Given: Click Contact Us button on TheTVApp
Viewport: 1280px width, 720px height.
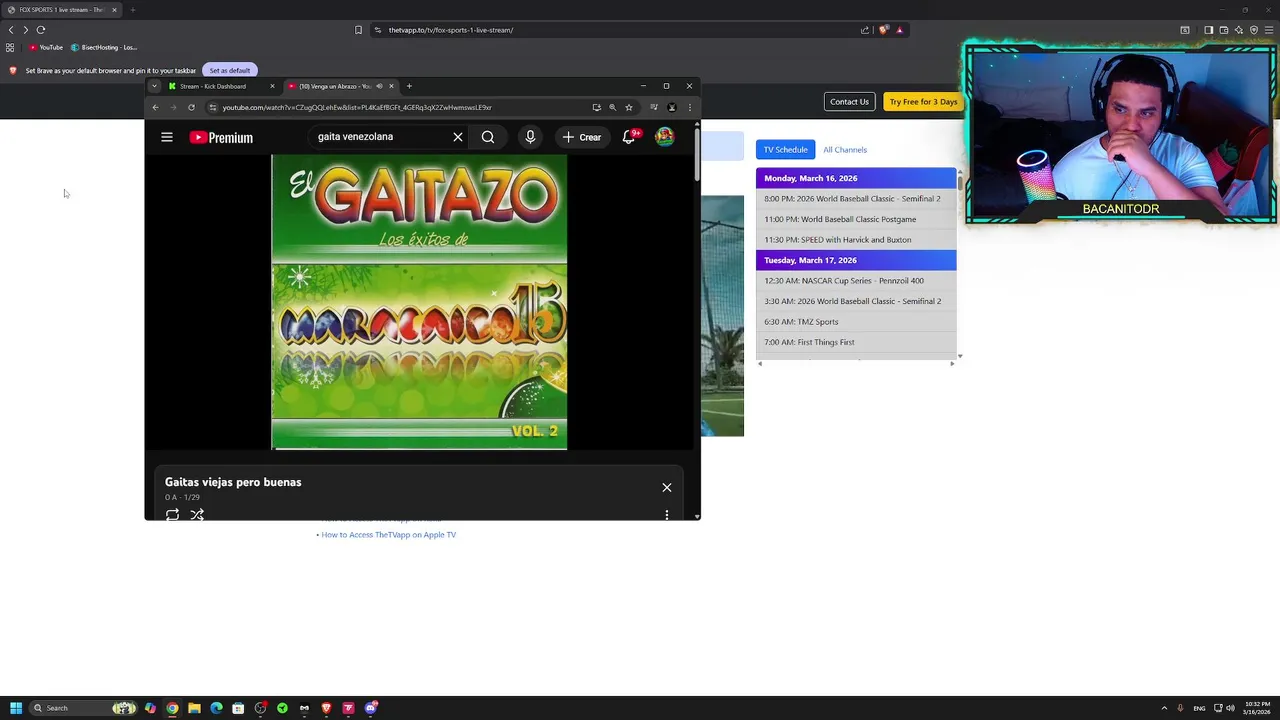Looking at the screenshot, I should 849,101.
